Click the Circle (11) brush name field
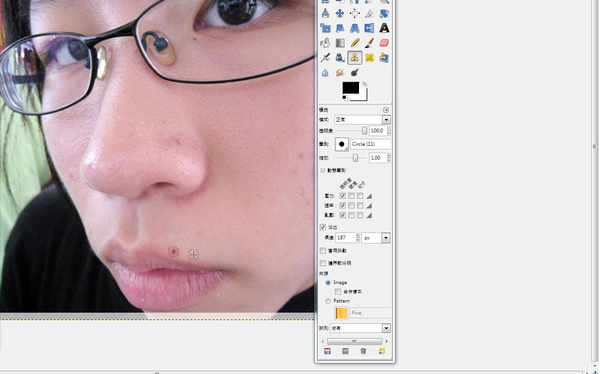The height and width of the screenshot is (374, 600). pyautogui.click(x=370, y=144)
